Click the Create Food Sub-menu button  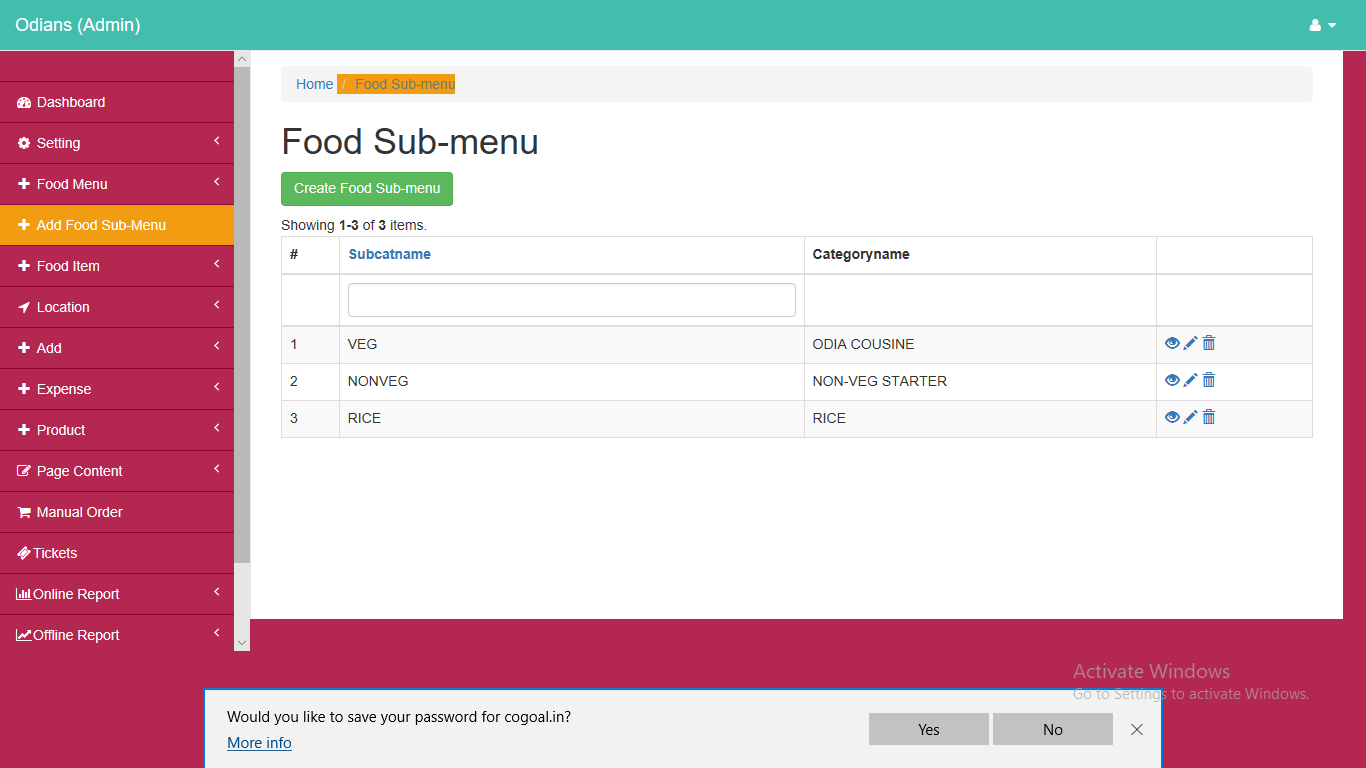point(367,188)
